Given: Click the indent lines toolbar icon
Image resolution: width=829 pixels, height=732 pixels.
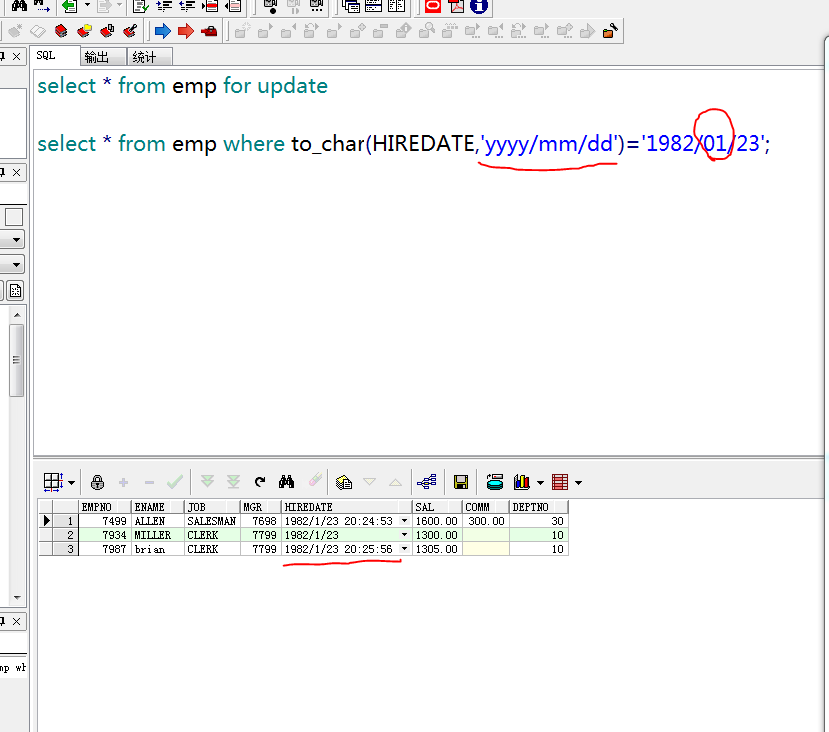Looking at the screenshot, I should pyautogui.click(x=164, y=6).
